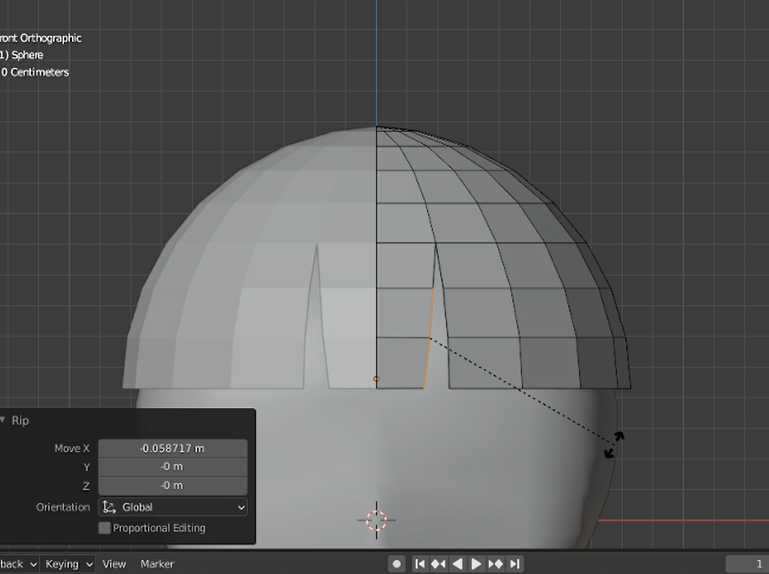The width and height of the screenshot is (769, 574).
Task: Open the Orientation Global dropdown
Action: (x=173, y=507)
